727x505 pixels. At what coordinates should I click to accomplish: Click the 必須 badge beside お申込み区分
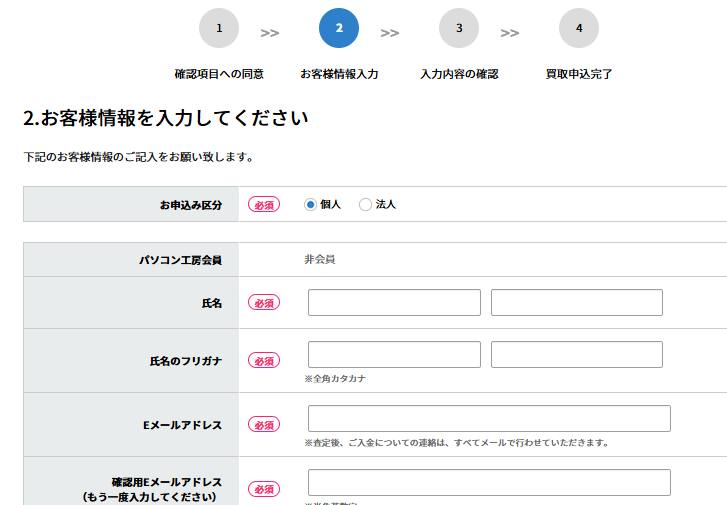(264, 204)
